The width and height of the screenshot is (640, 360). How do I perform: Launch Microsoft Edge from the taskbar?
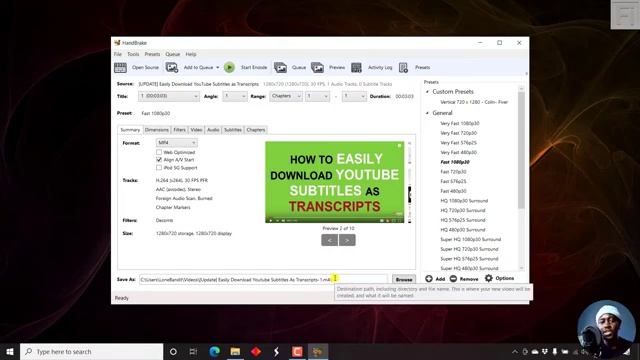coord(215,351)
